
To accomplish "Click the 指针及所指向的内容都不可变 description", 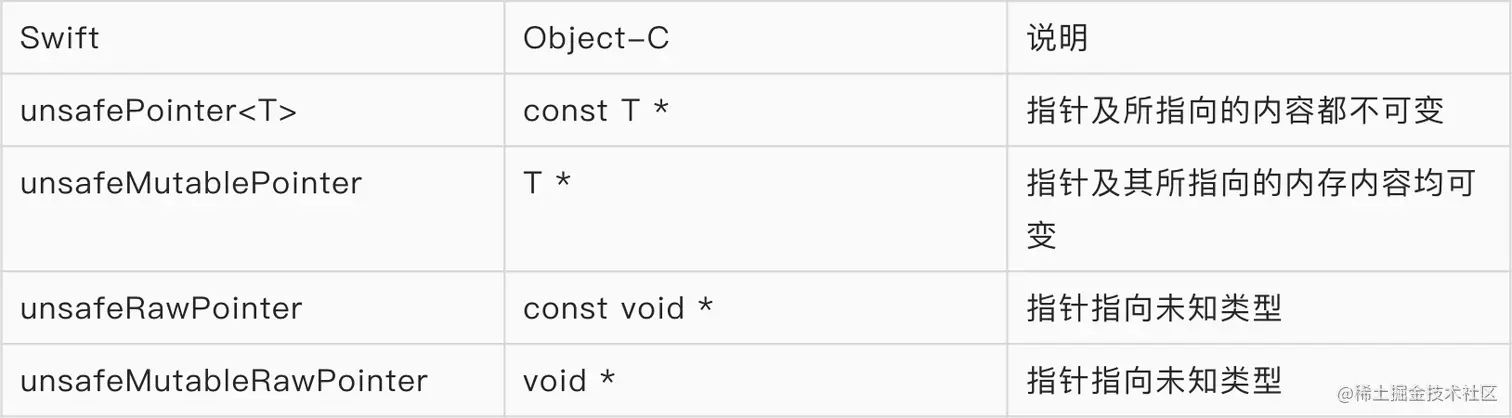I will (x=1235, y=111).
